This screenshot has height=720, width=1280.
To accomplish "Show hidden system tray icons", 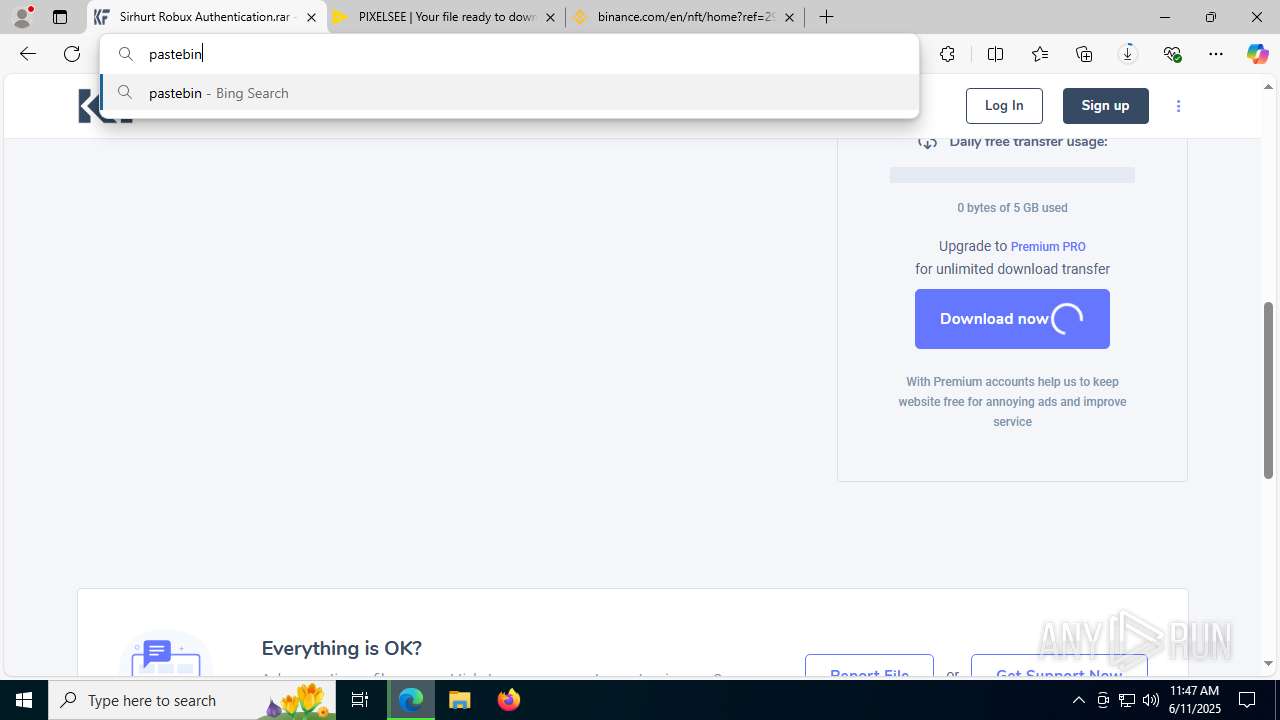I will [x=1078, y=700].
